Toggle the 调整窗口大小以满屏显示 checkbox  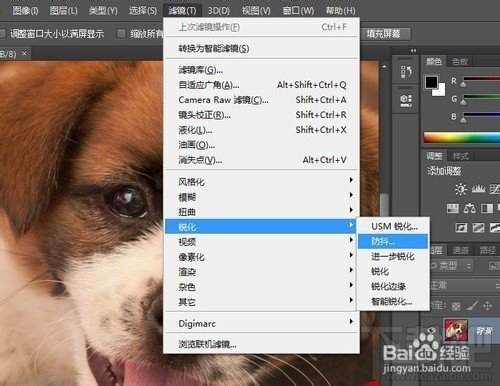[3, 33]
